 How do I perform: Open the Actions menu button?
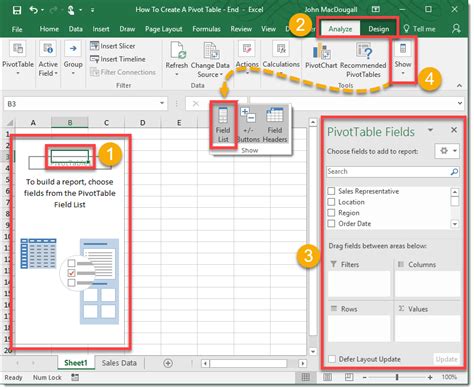tap(247, 57)
